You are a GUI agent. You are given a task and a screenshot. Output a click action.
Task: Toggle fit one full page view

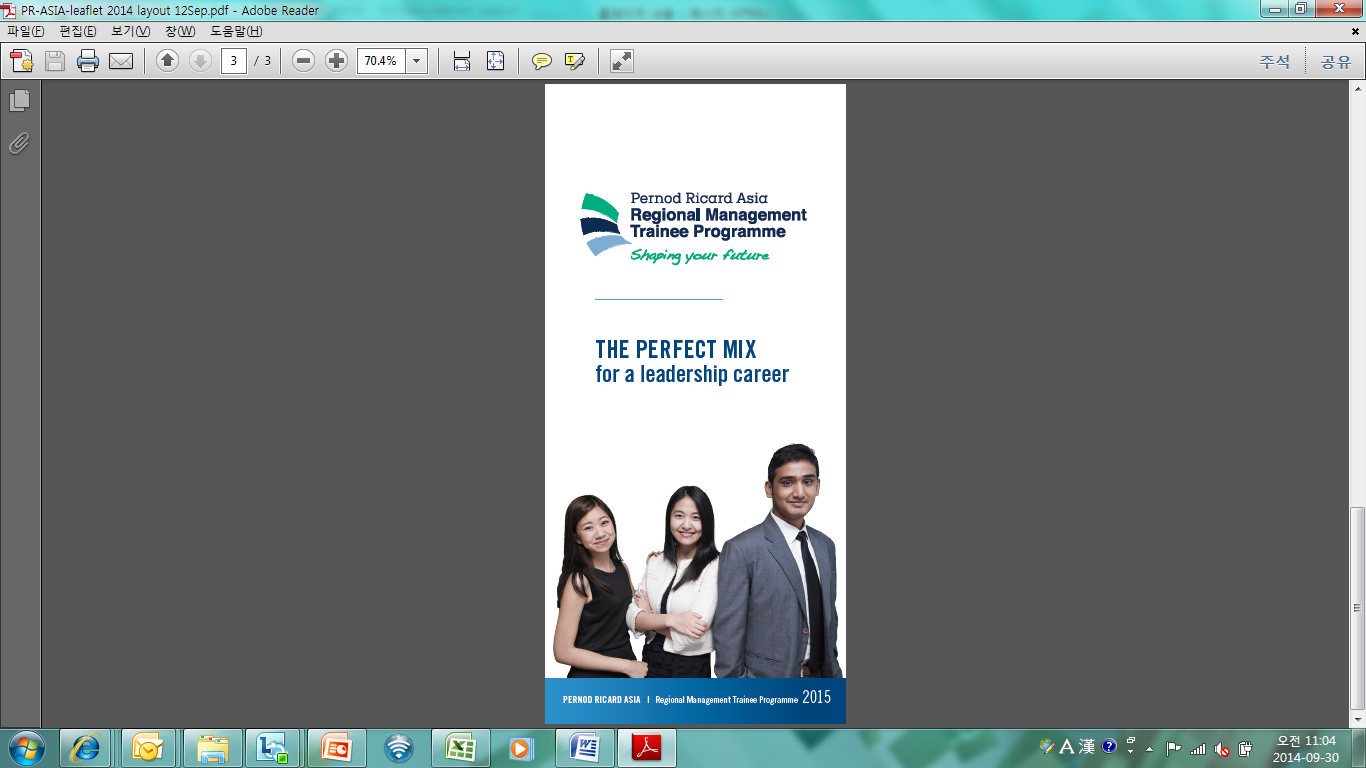495,61
